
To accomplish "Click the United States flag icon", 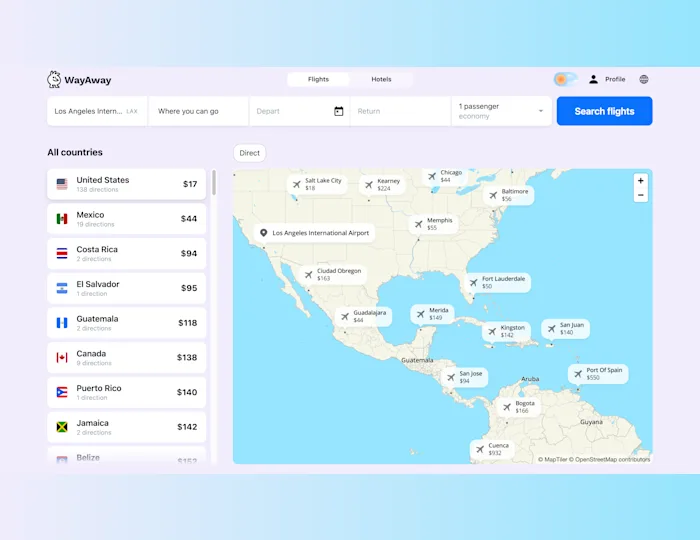I will click(62, 184).
